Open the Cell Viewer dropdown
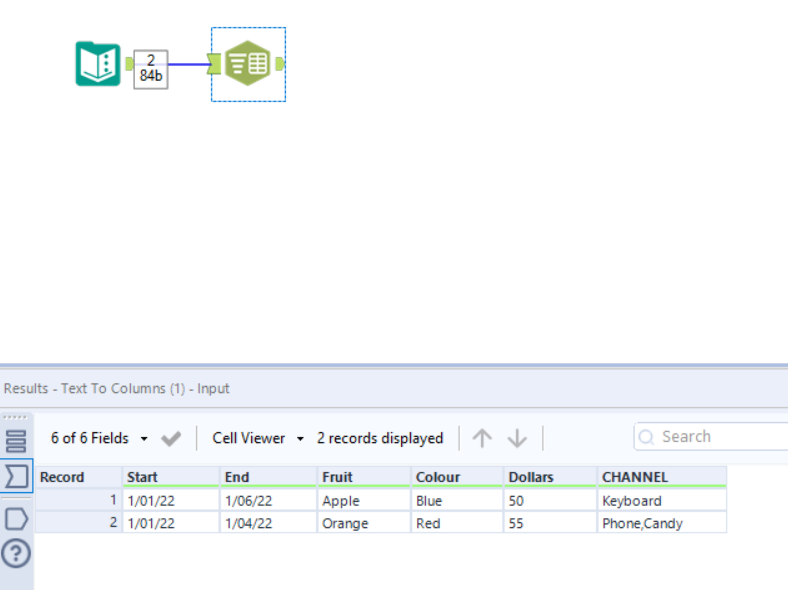788x590 pixels. click(258, 438)
